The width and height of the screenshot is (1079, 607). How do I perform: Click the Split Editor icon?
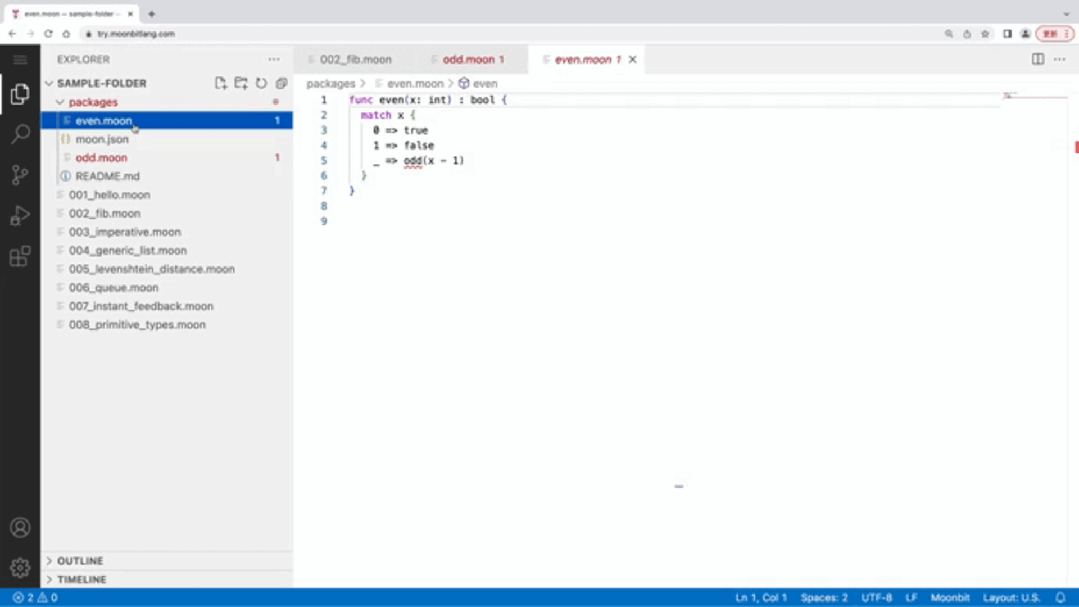1038,59
